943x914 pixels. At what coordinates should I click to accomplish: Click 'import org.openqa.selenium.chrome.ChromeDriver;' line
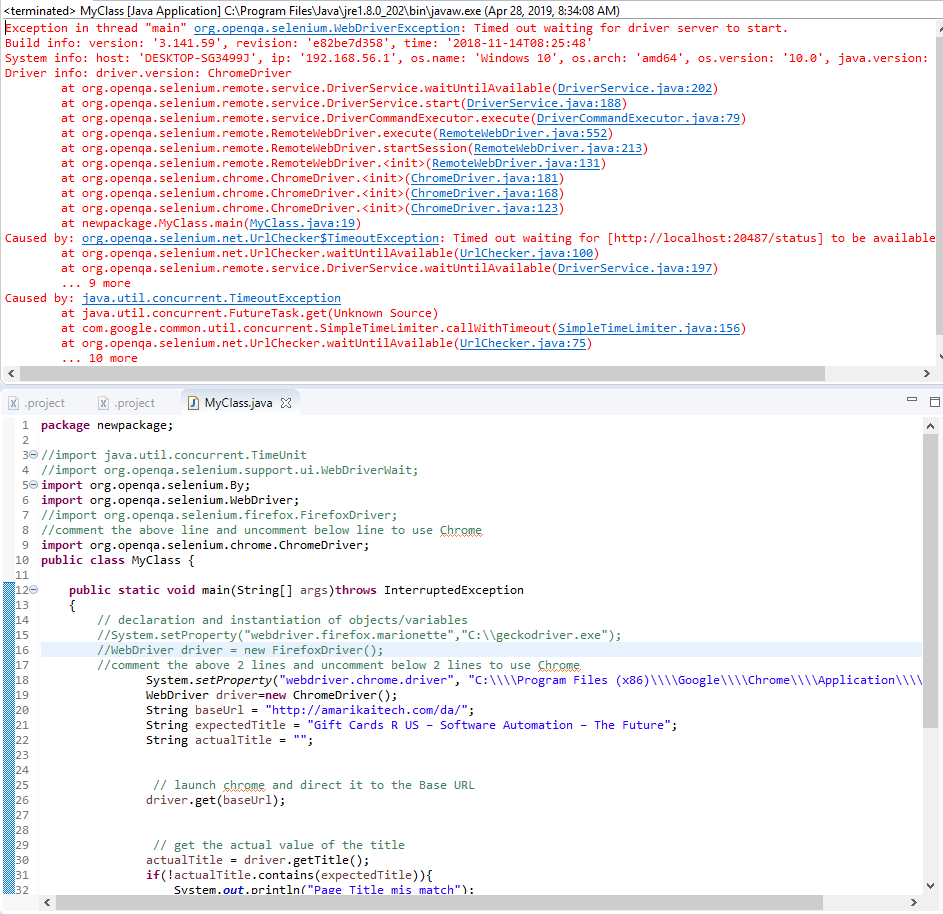(205, 545)
